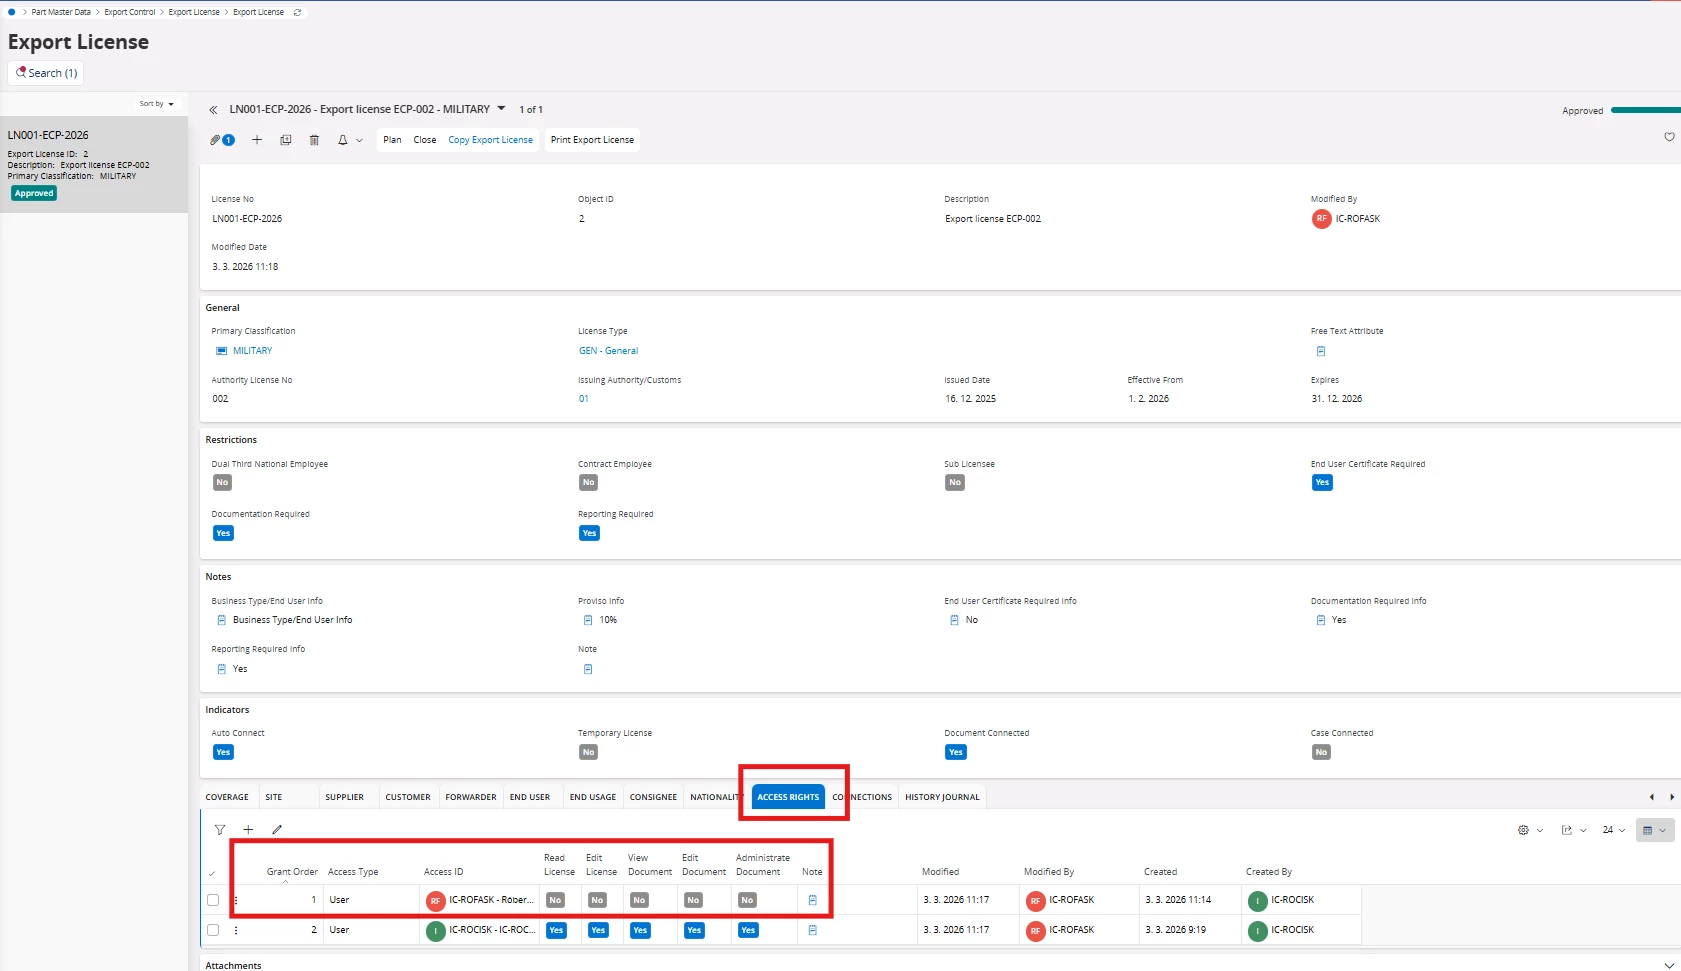Click the Approved status progress bar

pos(1646,110)
